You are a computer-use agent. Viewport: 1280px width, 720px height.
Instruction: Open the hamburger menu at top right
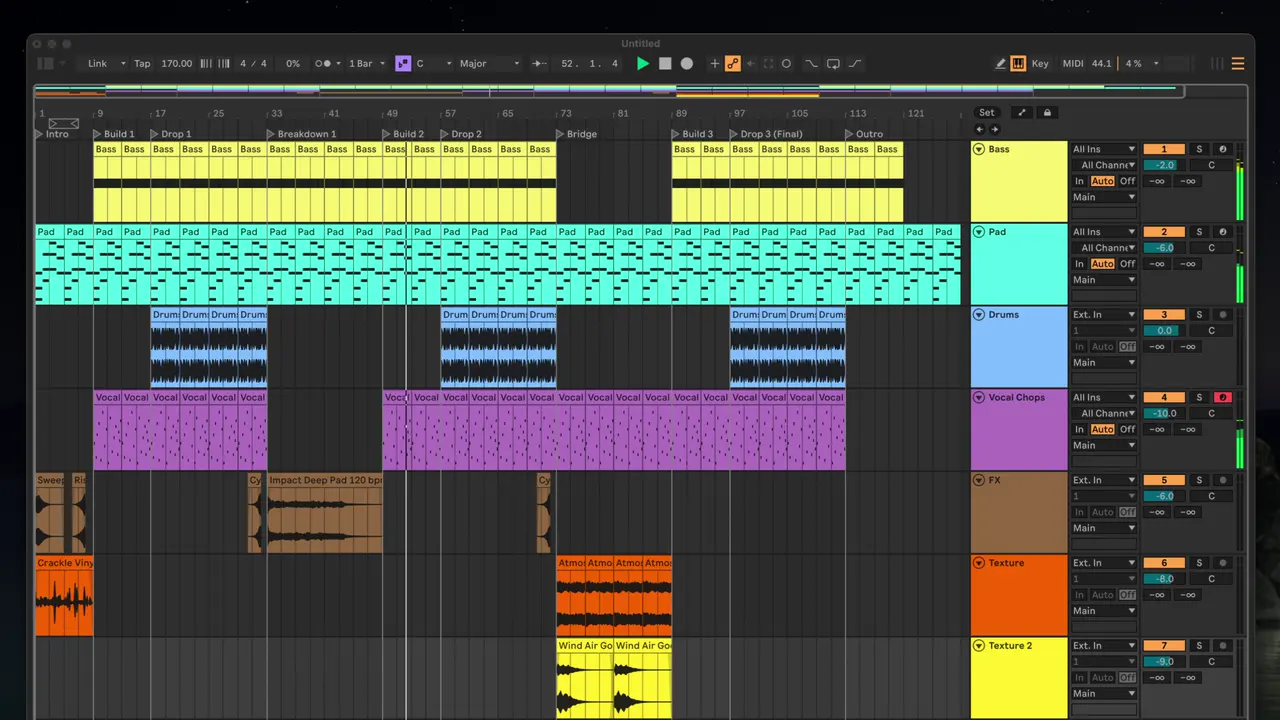pyautogui.click(x=1238, y=64)
